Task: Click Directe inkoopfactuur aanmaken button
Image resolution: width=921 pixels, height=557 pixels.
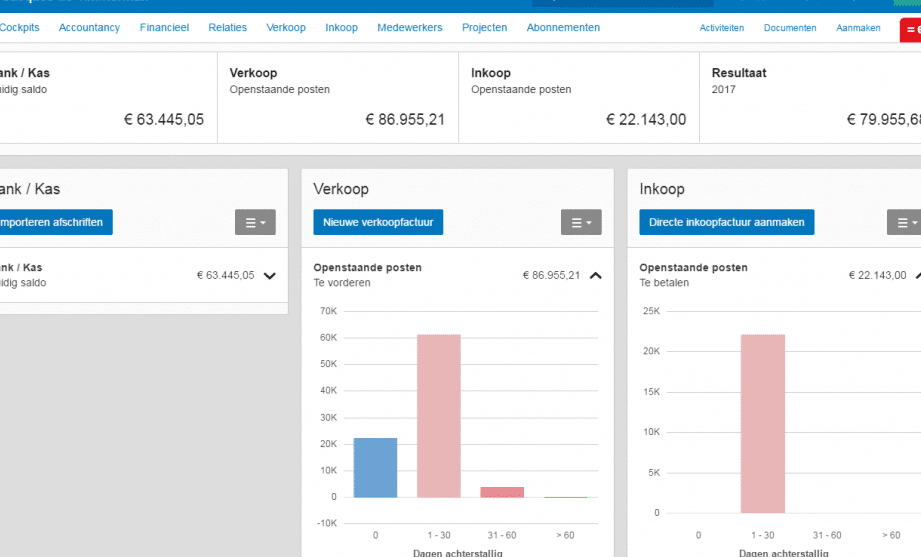Action: (x=727, y=222)
